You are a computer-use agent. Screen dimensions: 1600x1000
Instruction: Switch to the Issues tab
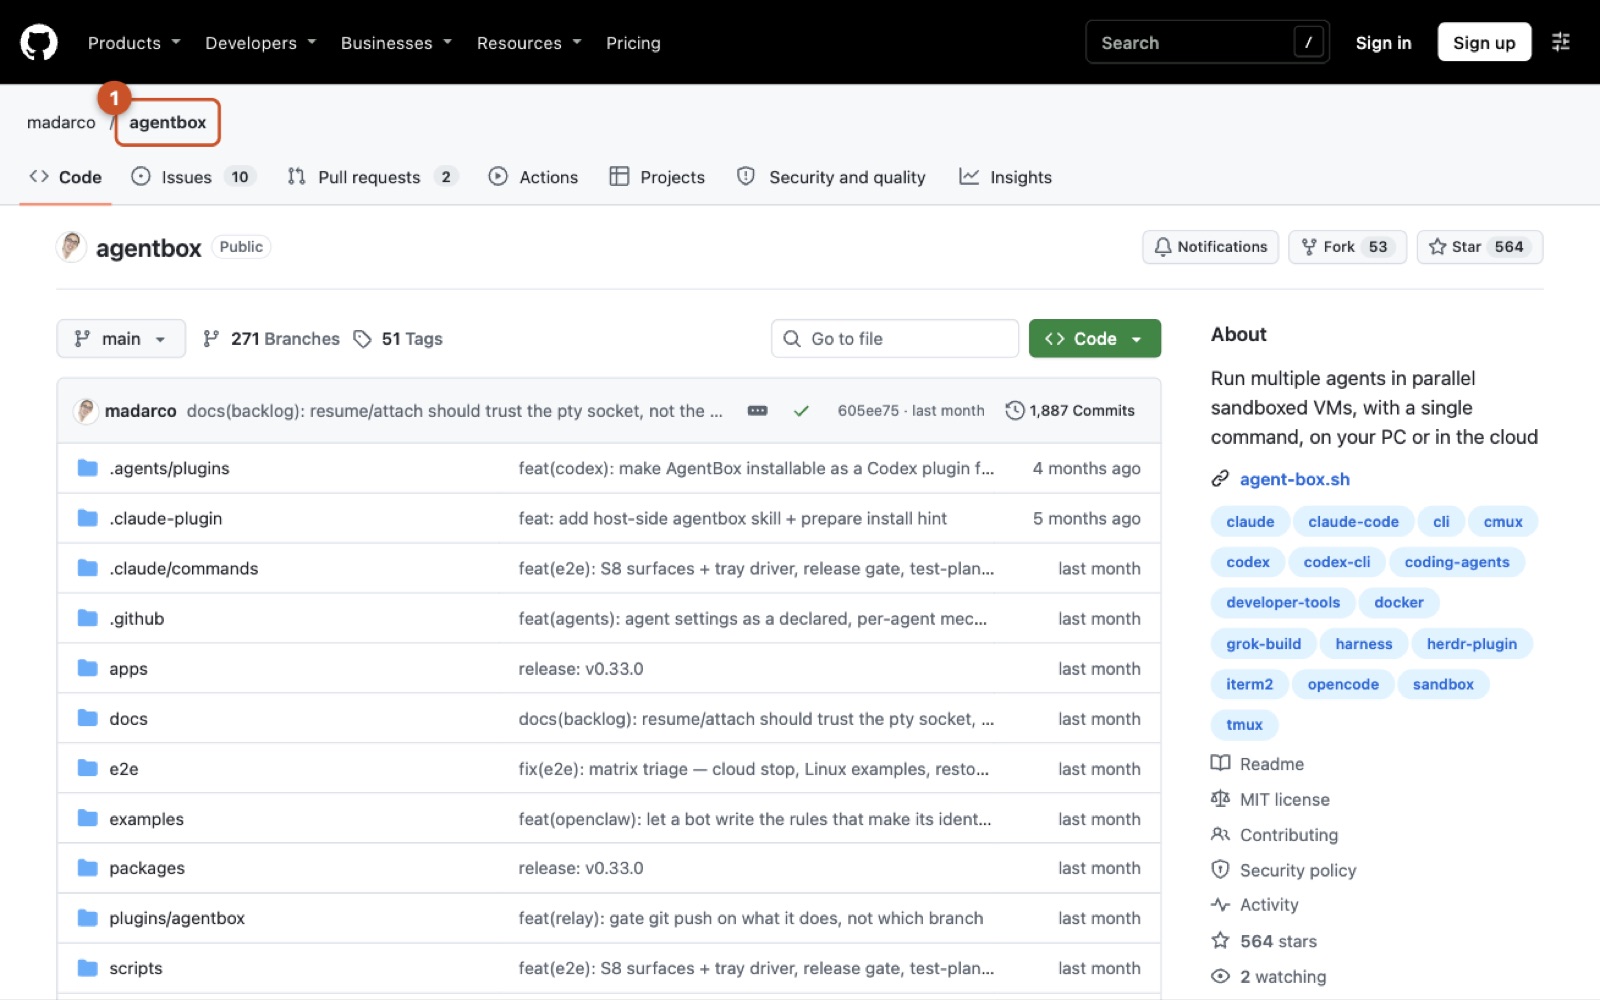pos(194,177)
